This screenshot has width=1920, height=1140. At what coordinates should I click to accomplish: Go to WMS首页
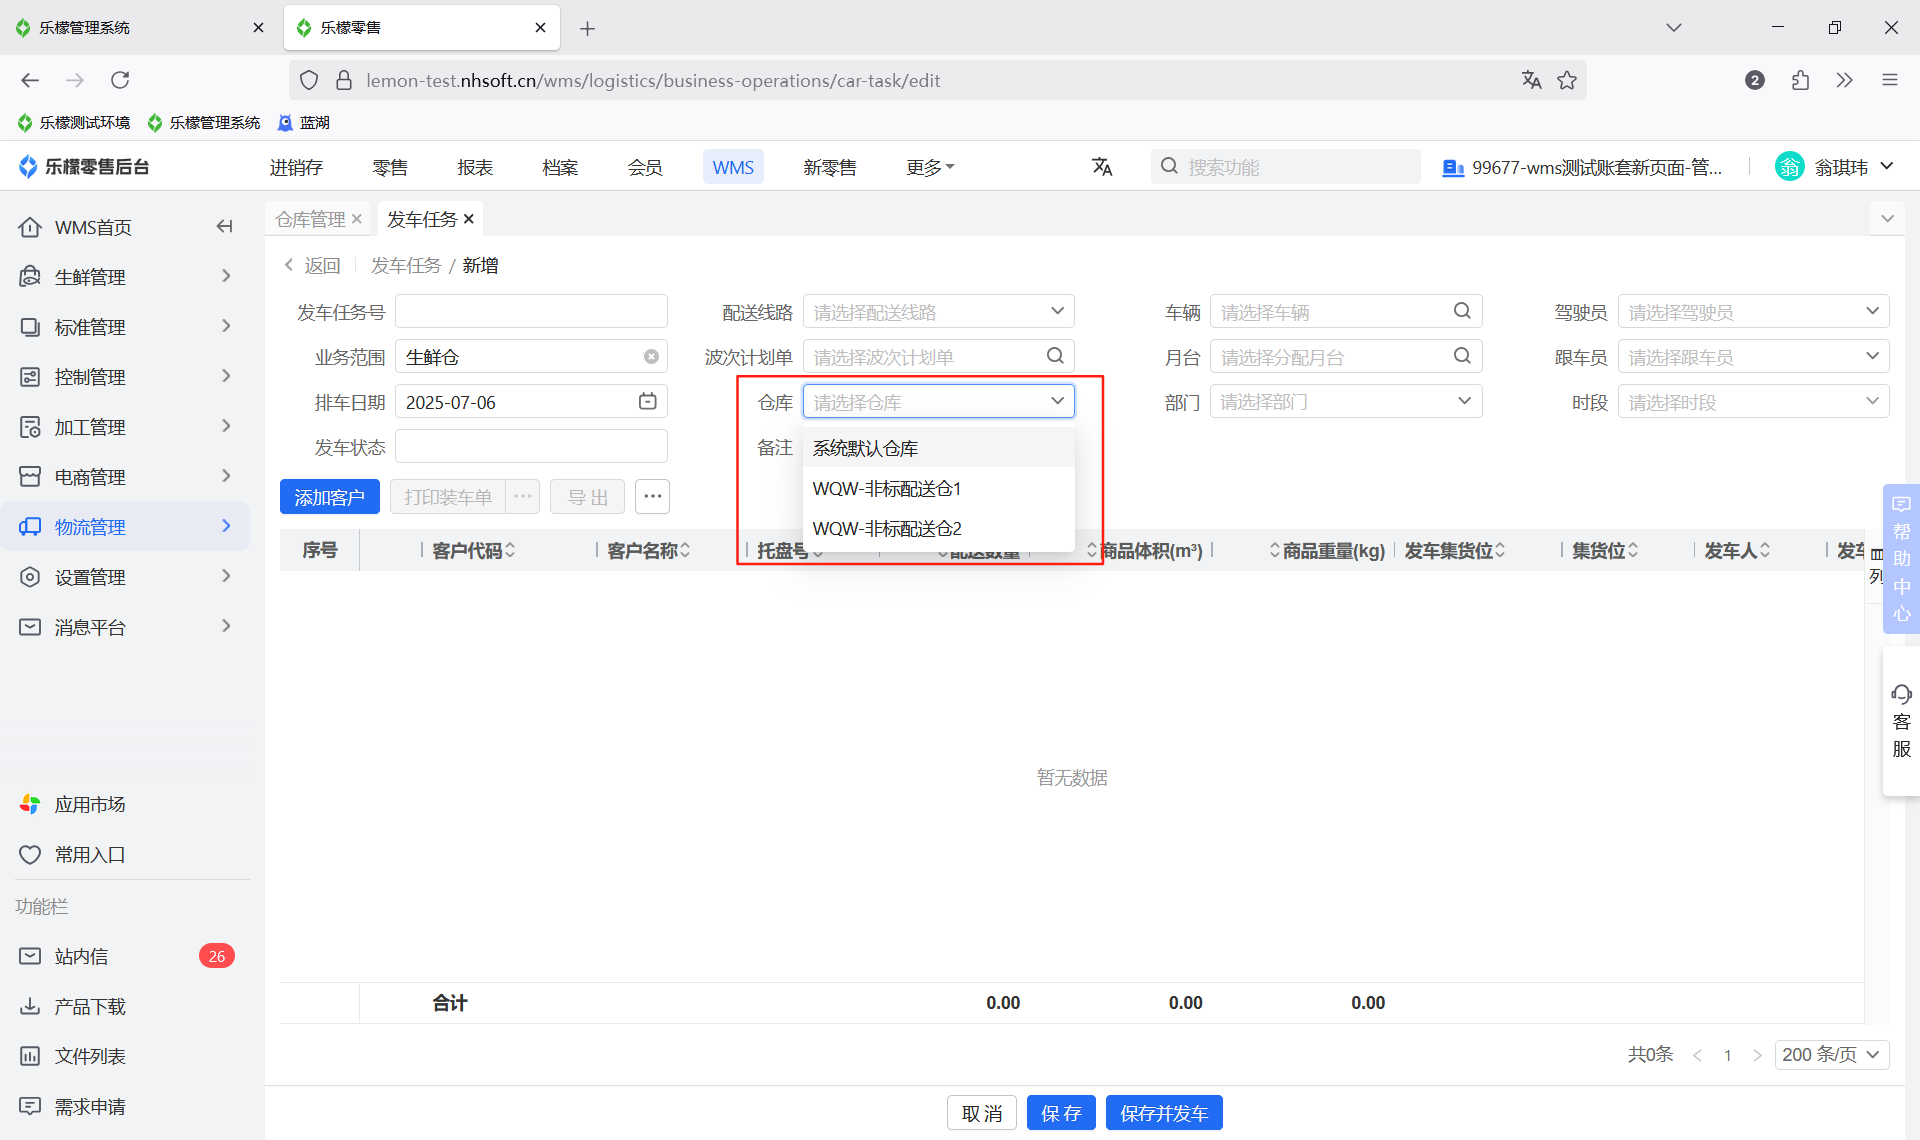coord(93,227)
